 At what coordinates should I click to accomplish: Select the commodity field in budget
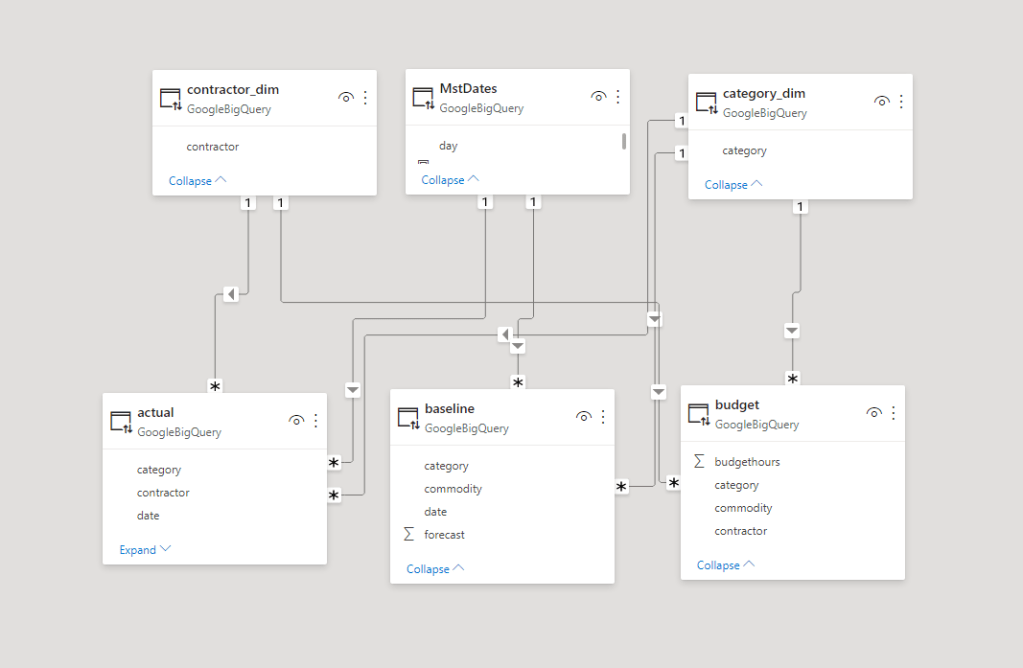click(743, 507)
